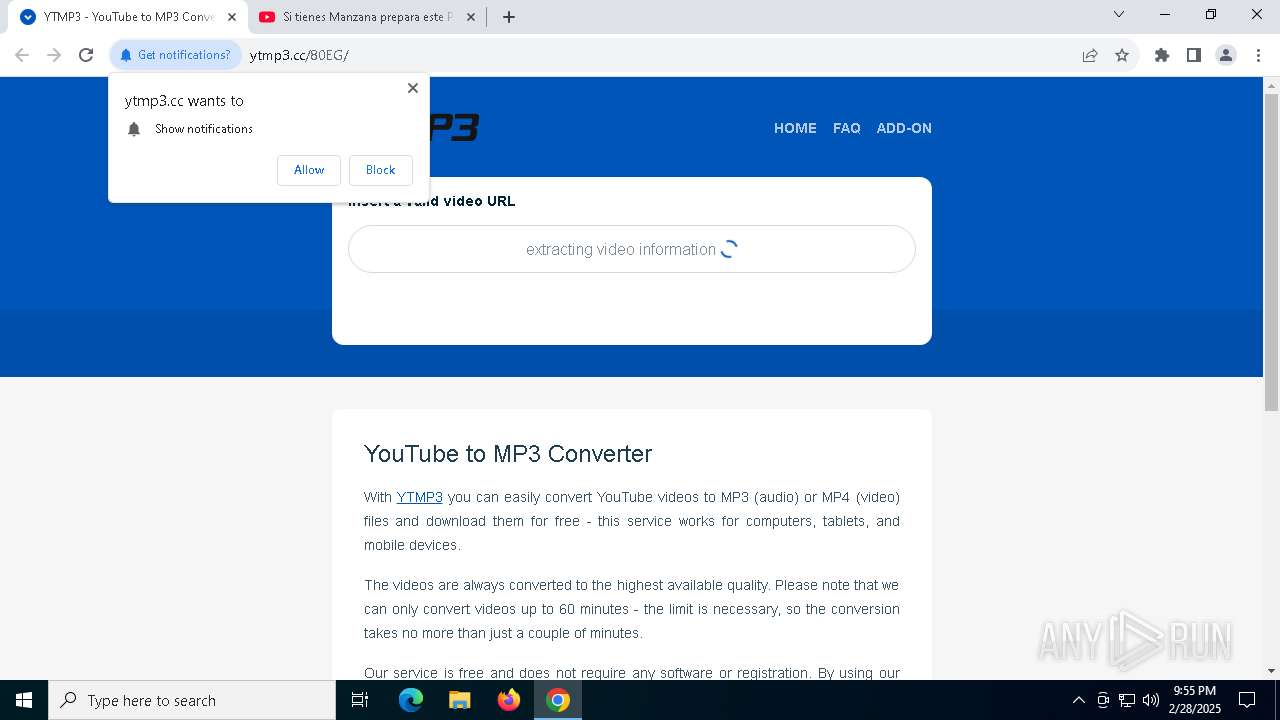1280x720 pixels.
Task: Open the Chrome profile avatar
Action: (1226, 55)
